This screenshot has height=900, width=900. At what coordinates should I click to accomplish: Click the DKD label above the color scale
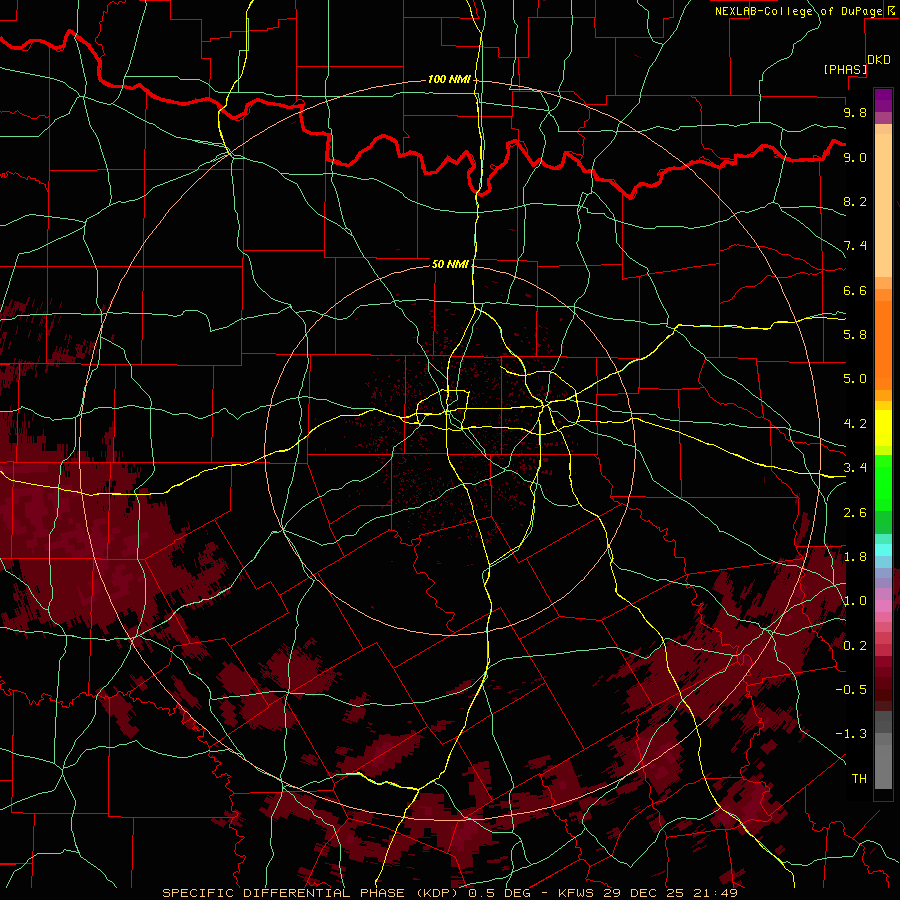[x=879, y=60]
